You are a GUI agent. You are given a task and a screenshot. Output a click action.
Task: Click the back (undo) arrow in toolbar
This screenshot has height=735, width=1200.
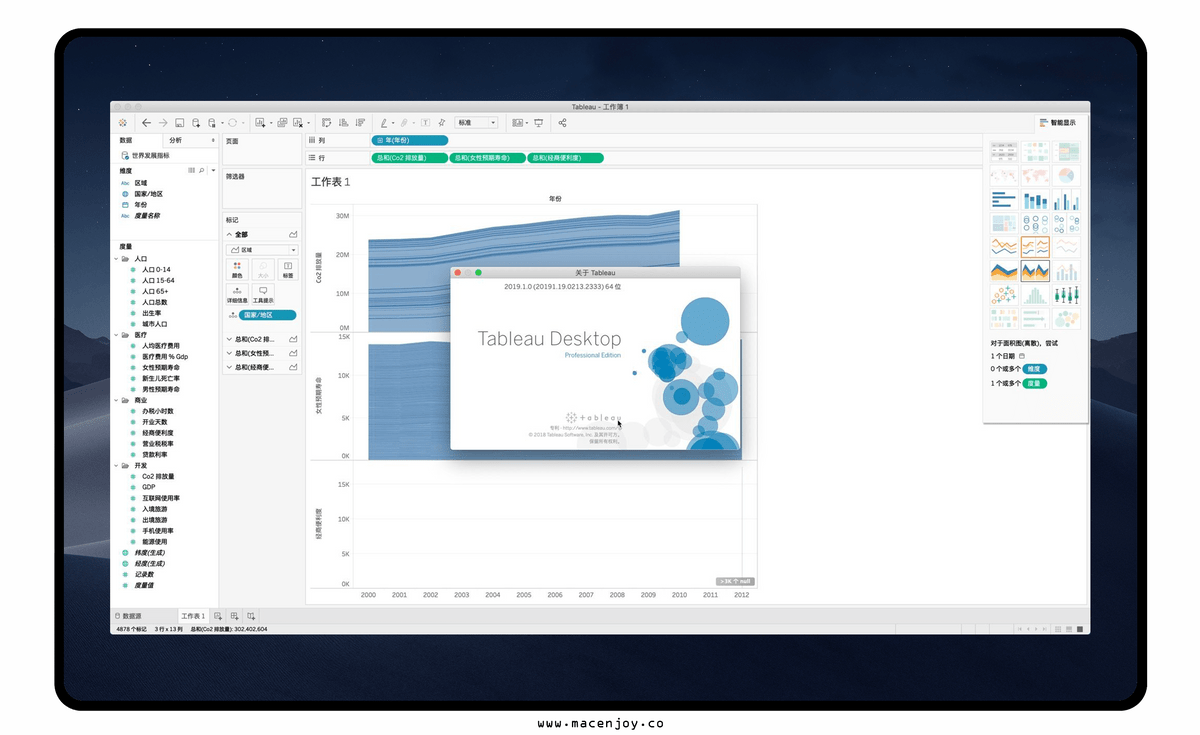pos(147,122)
